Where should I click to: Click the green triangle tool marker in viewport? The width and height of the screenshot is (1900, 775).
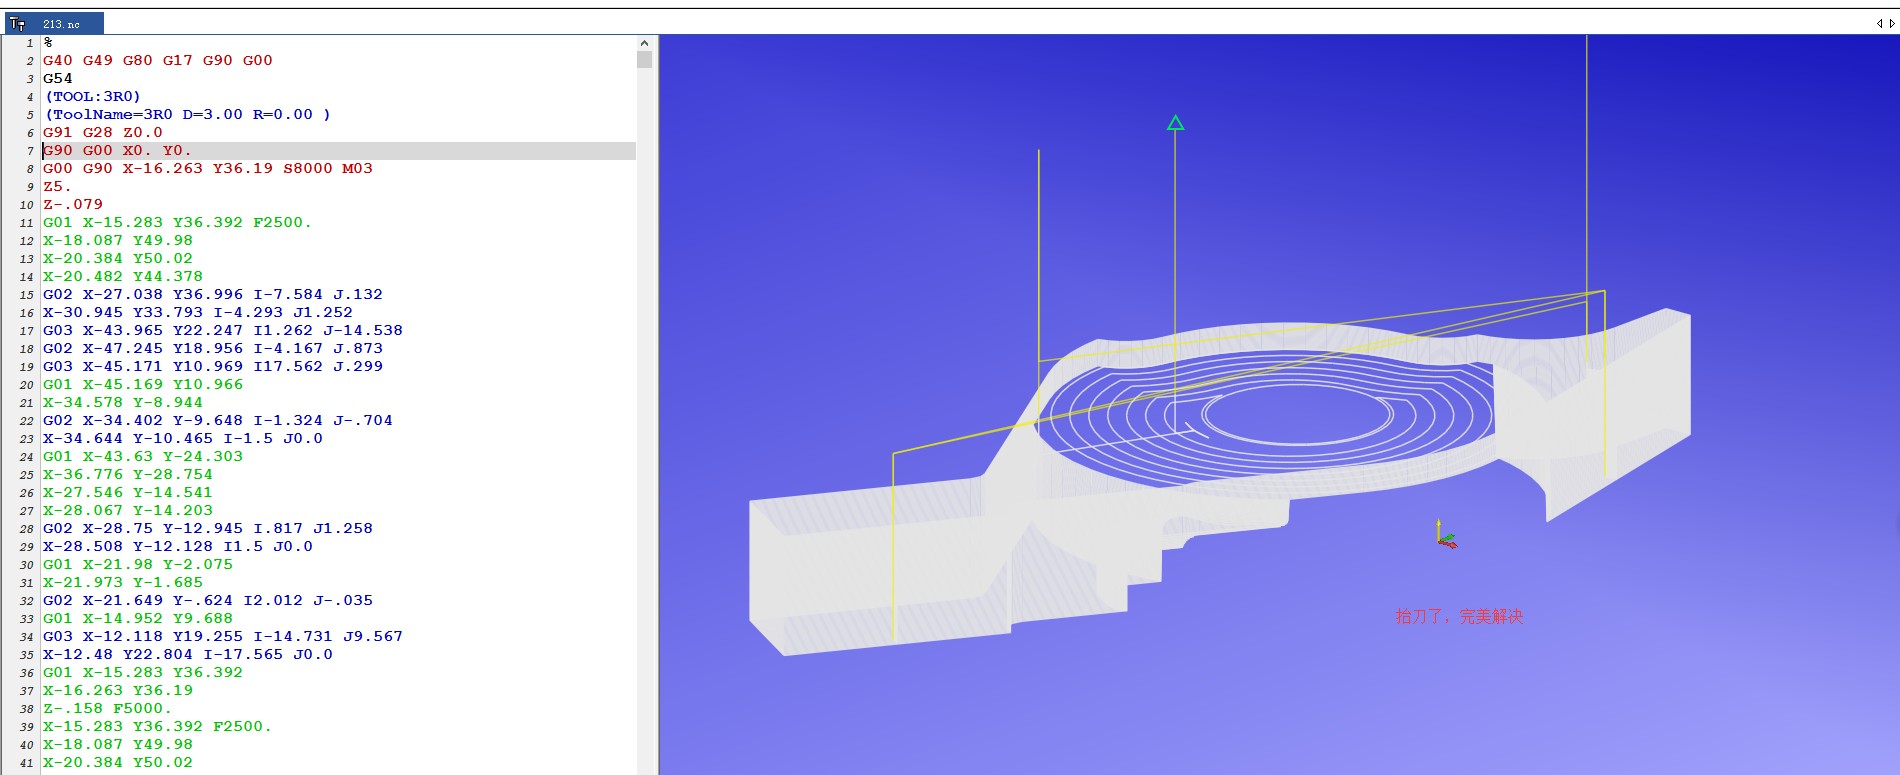[x=1175, y=123]
